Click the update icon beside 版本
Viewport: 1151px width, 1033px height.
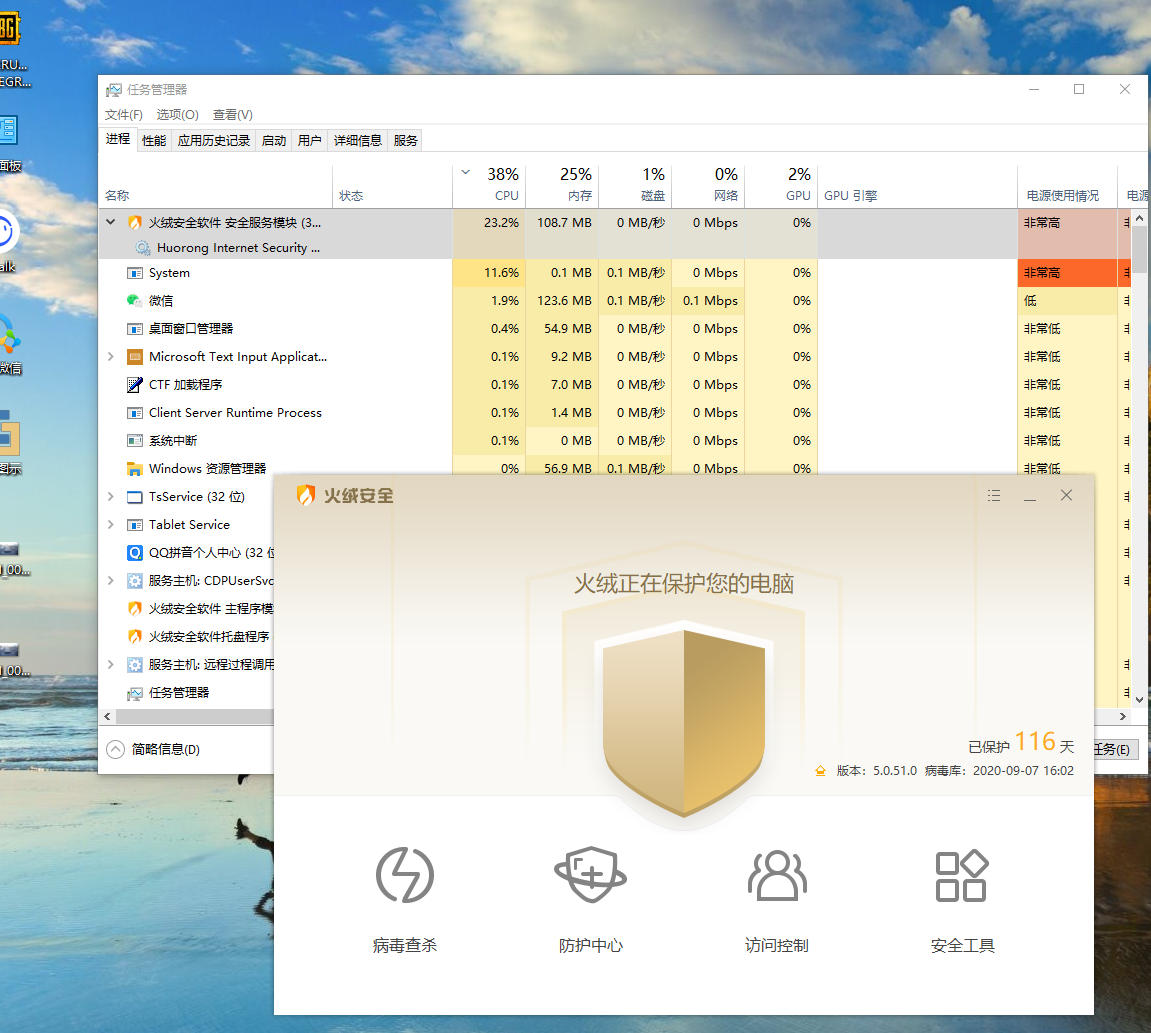[x=820, y=771]
